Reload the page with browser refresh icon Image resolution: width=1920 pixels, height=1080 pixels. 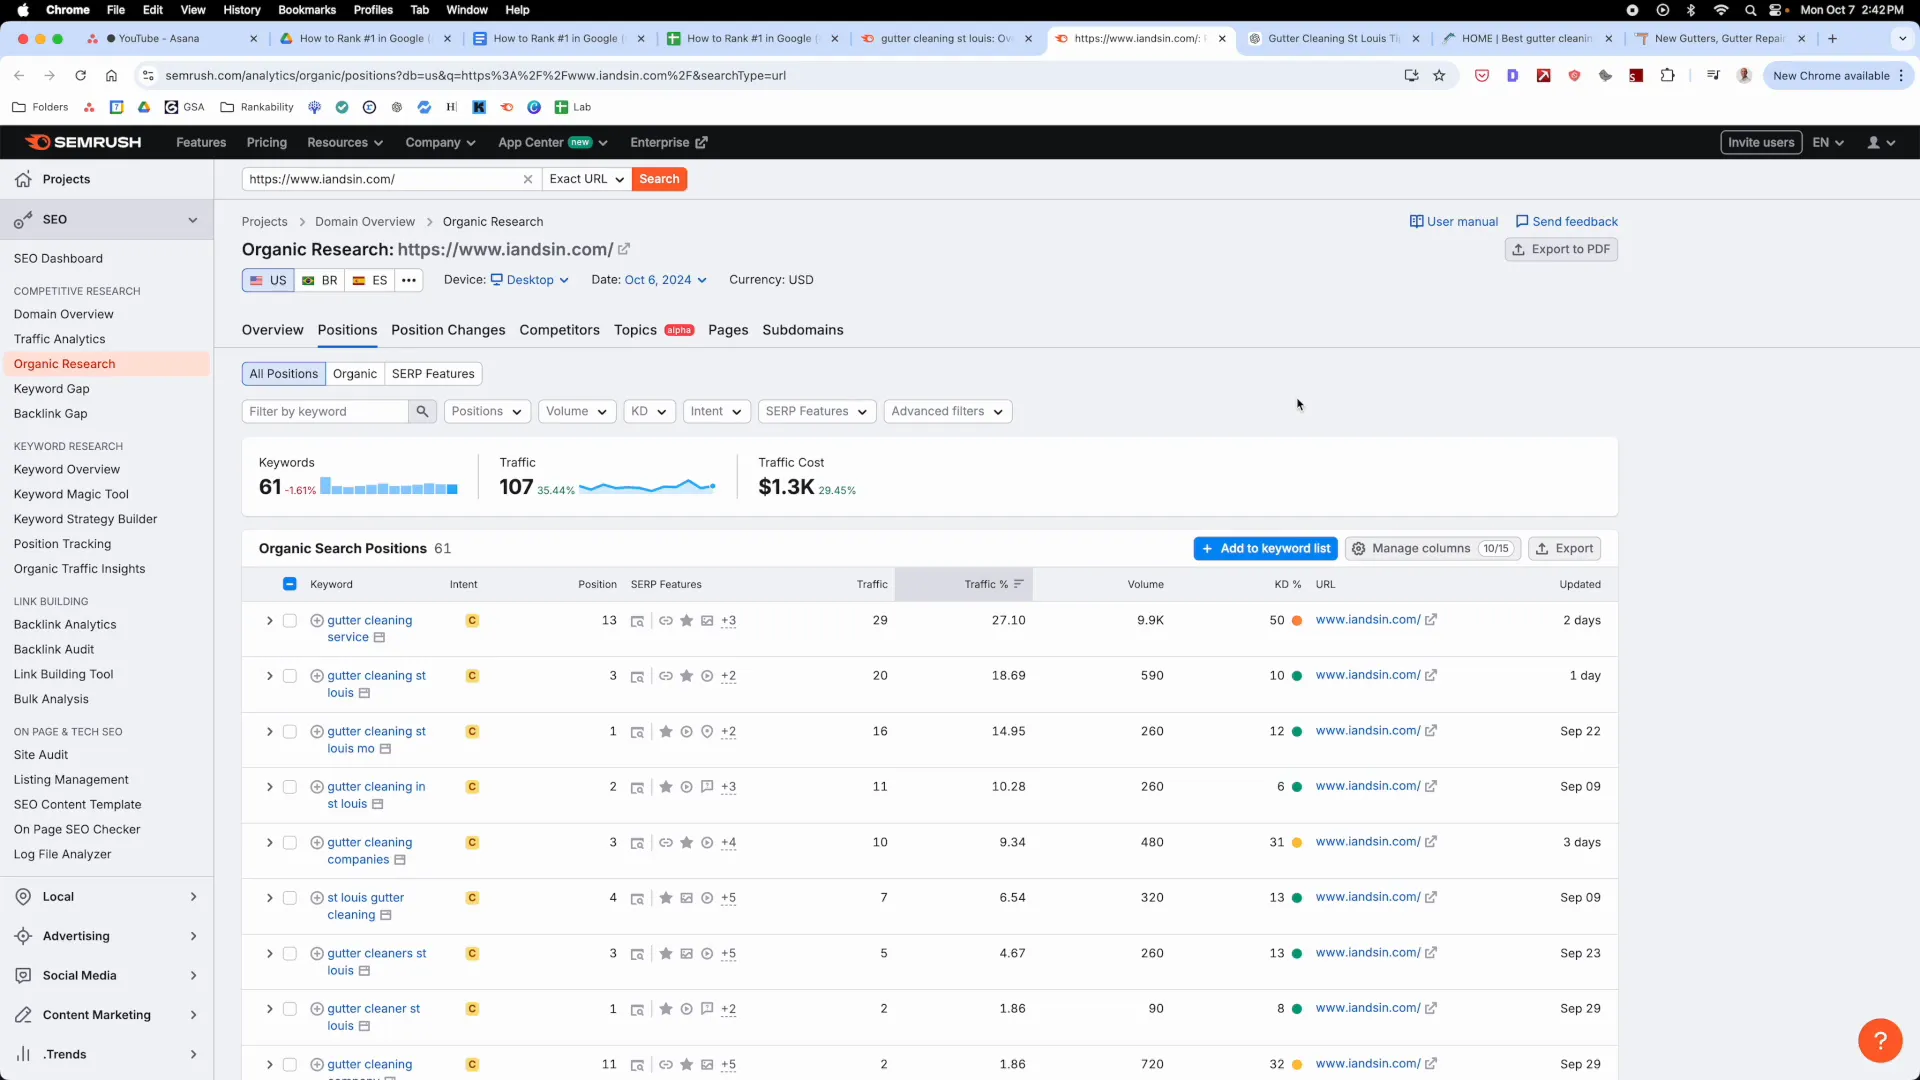click(x=80, y=75)
